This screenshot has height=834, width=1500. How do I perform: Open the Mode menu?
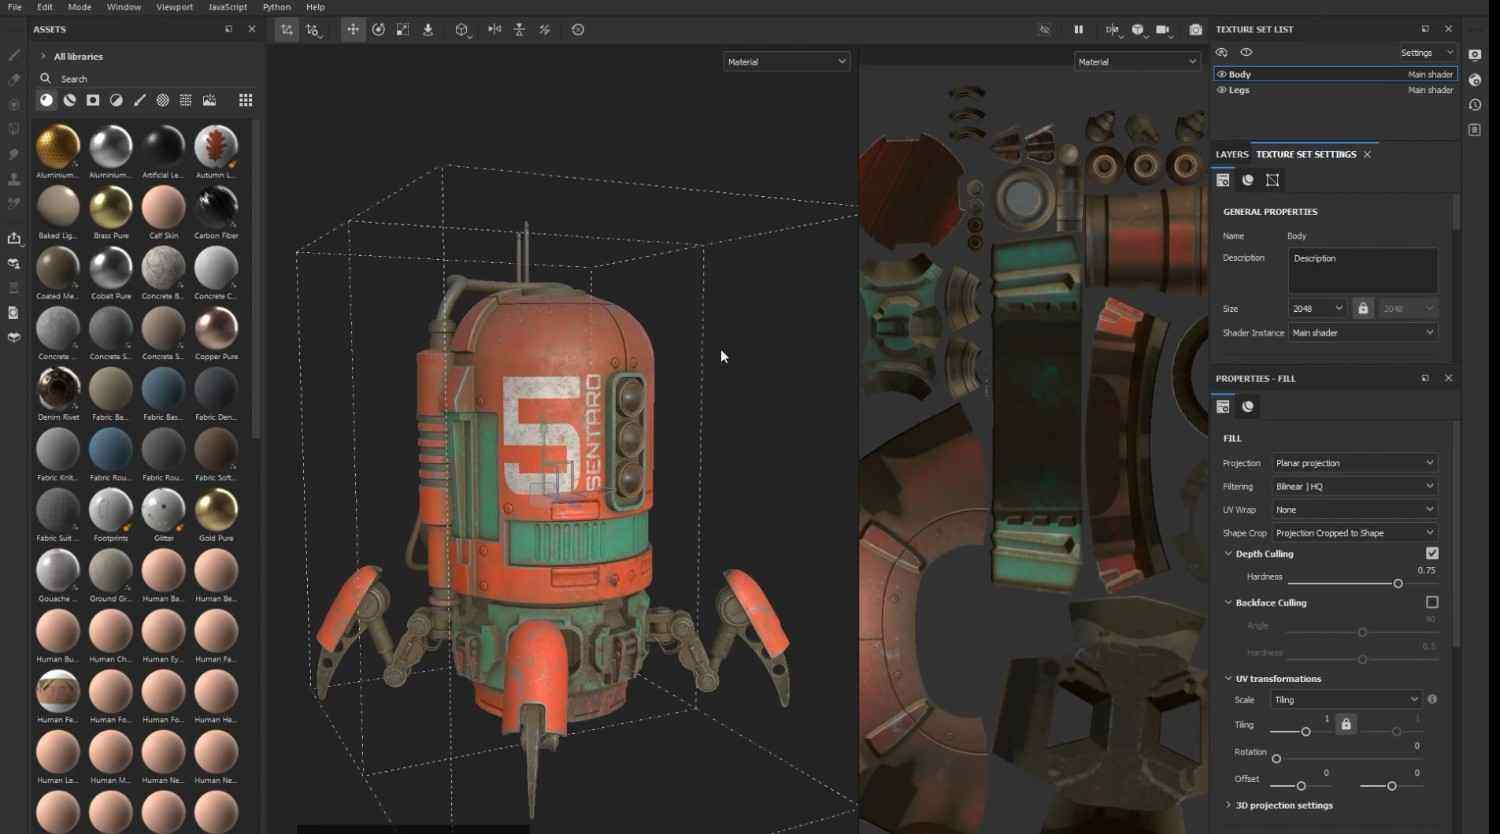tap(79, 7)
